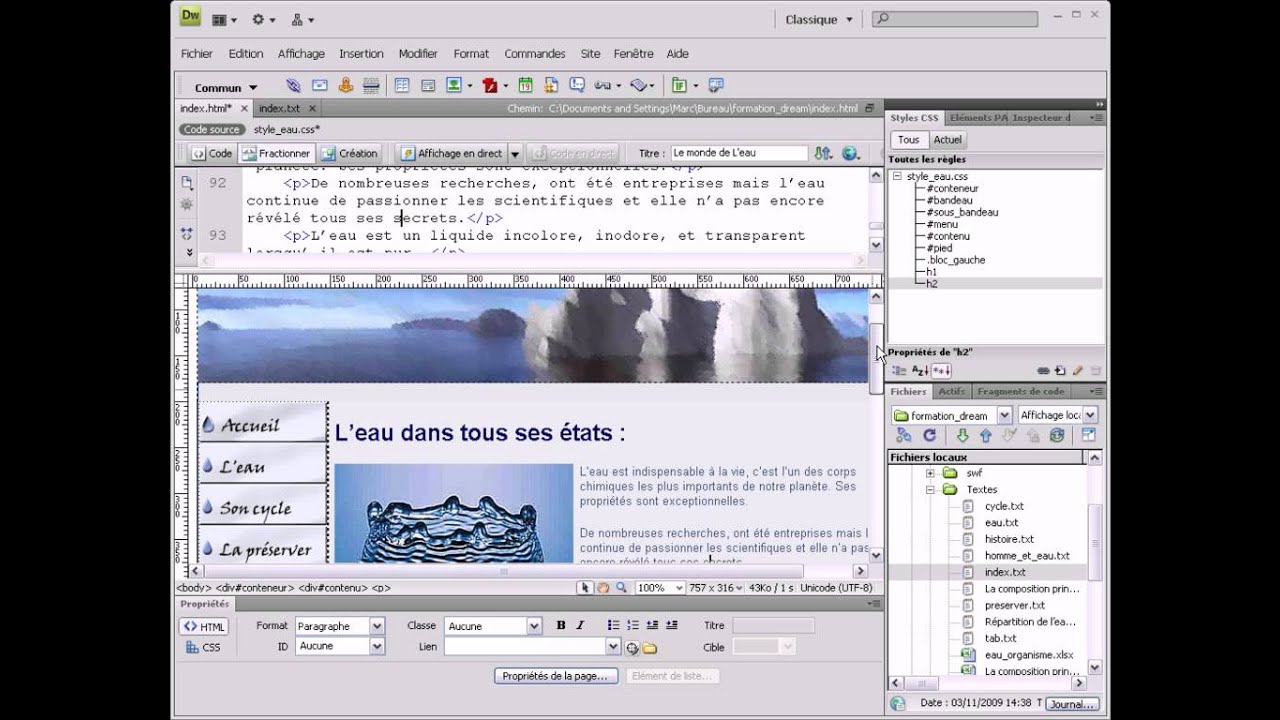Connect to remote host icon
This screenshot has width=1280, height=720.
pyautogui.click(x=903, y=435)
